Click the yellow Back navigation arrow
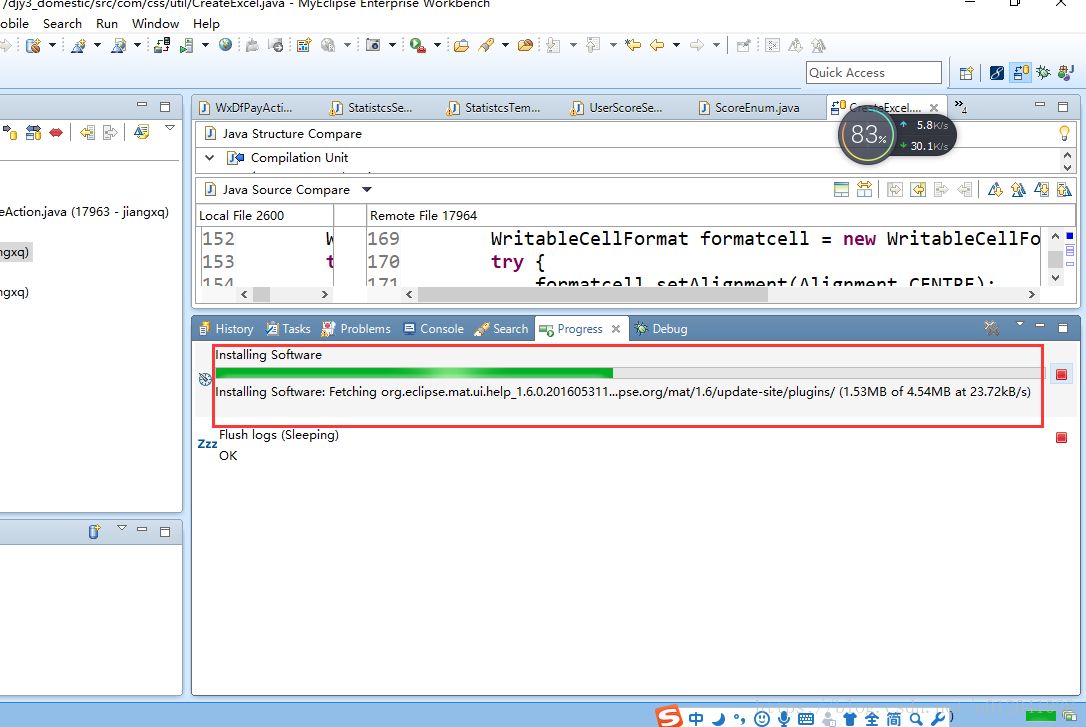The height and width of the screenshot is (727, 1086). [657, 45]
